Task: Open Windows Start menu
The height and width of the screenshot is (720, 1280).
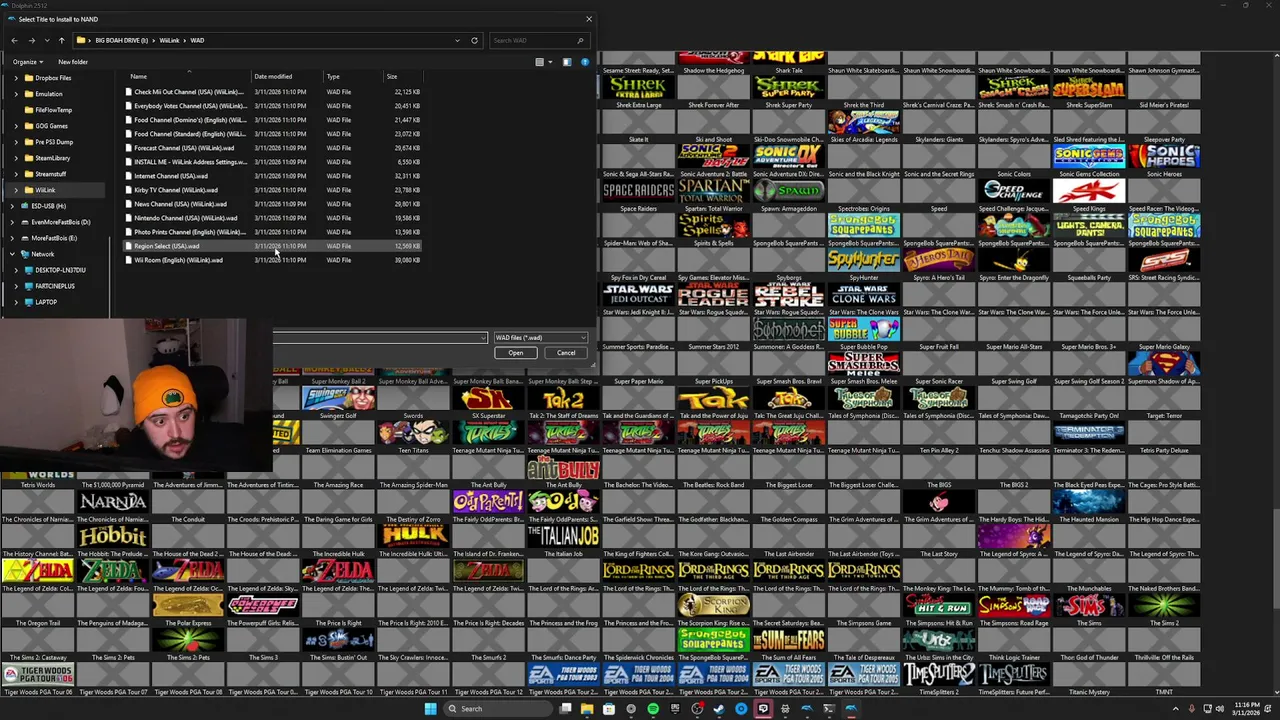Action: pyautogui.click(x=430, y=709)
